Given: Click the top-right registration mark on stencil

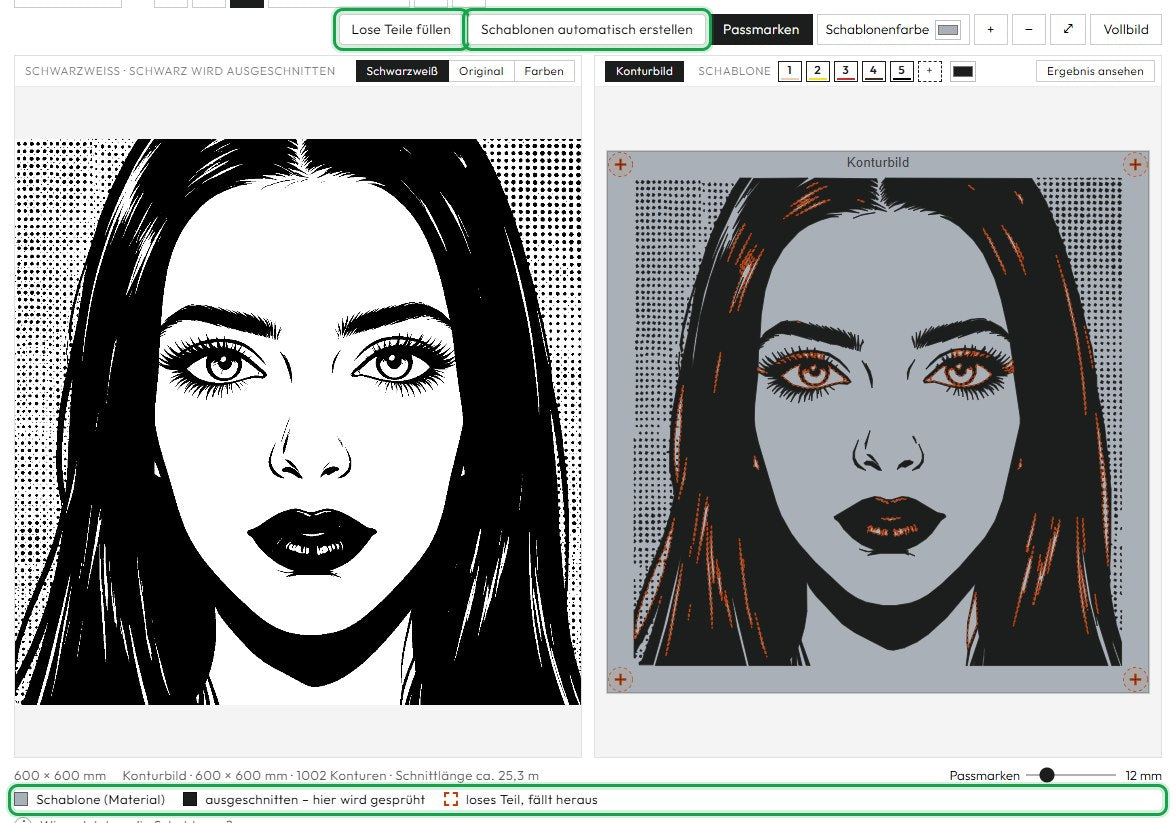Looking at the screenshot, I should pos(1135,164).
